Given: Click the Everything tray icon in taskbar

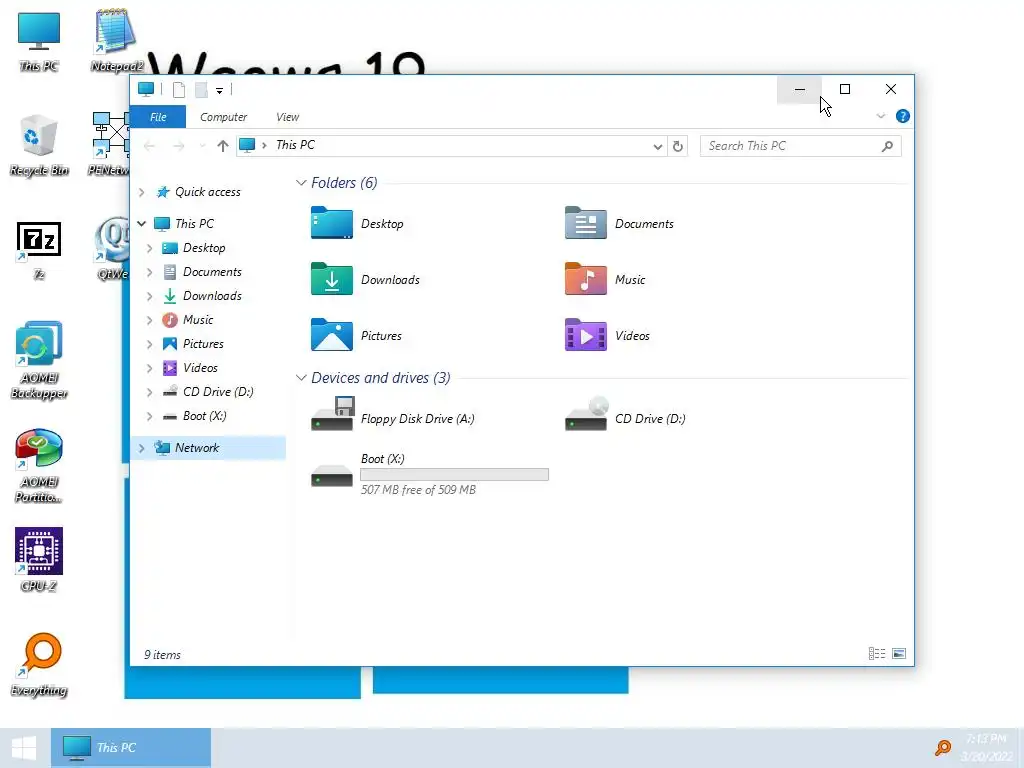Looking at the screenshot, I should point(943,748).
